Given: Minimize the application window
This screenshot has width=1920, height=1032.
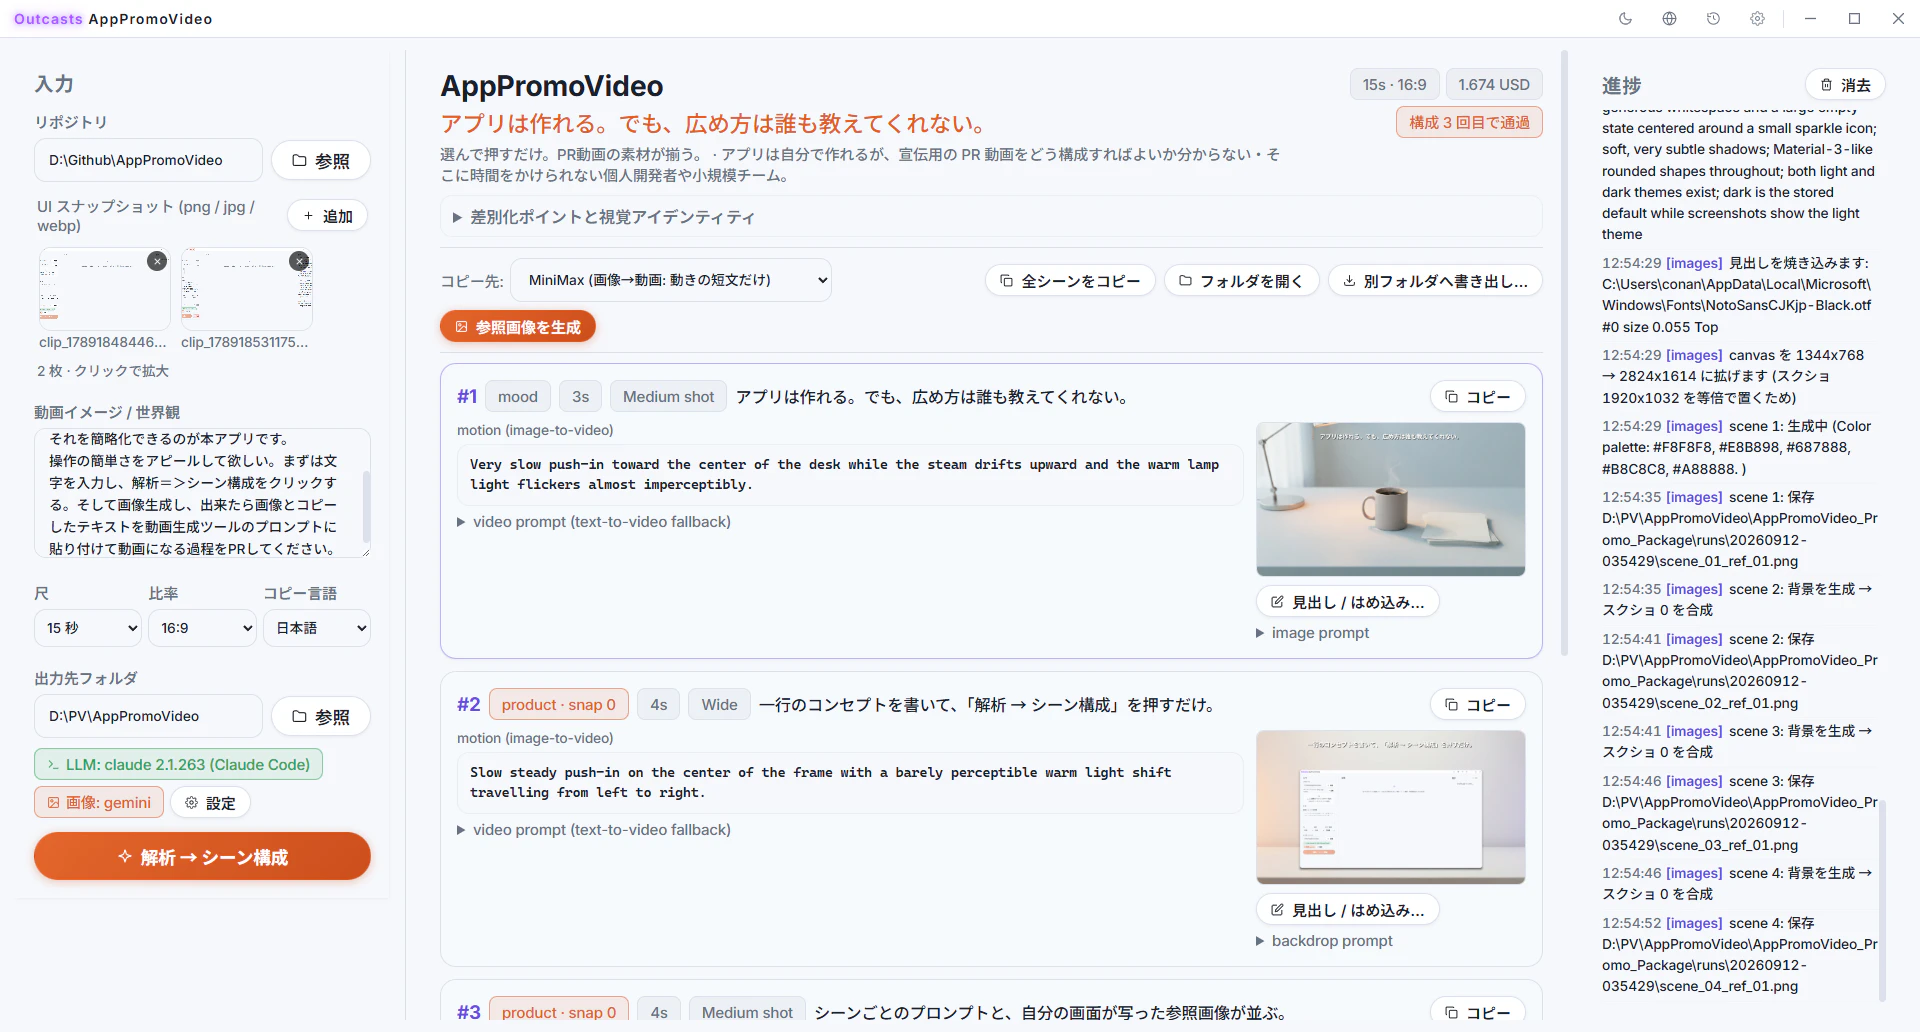Looking at the screenshot, I should tap(1810, 19).
